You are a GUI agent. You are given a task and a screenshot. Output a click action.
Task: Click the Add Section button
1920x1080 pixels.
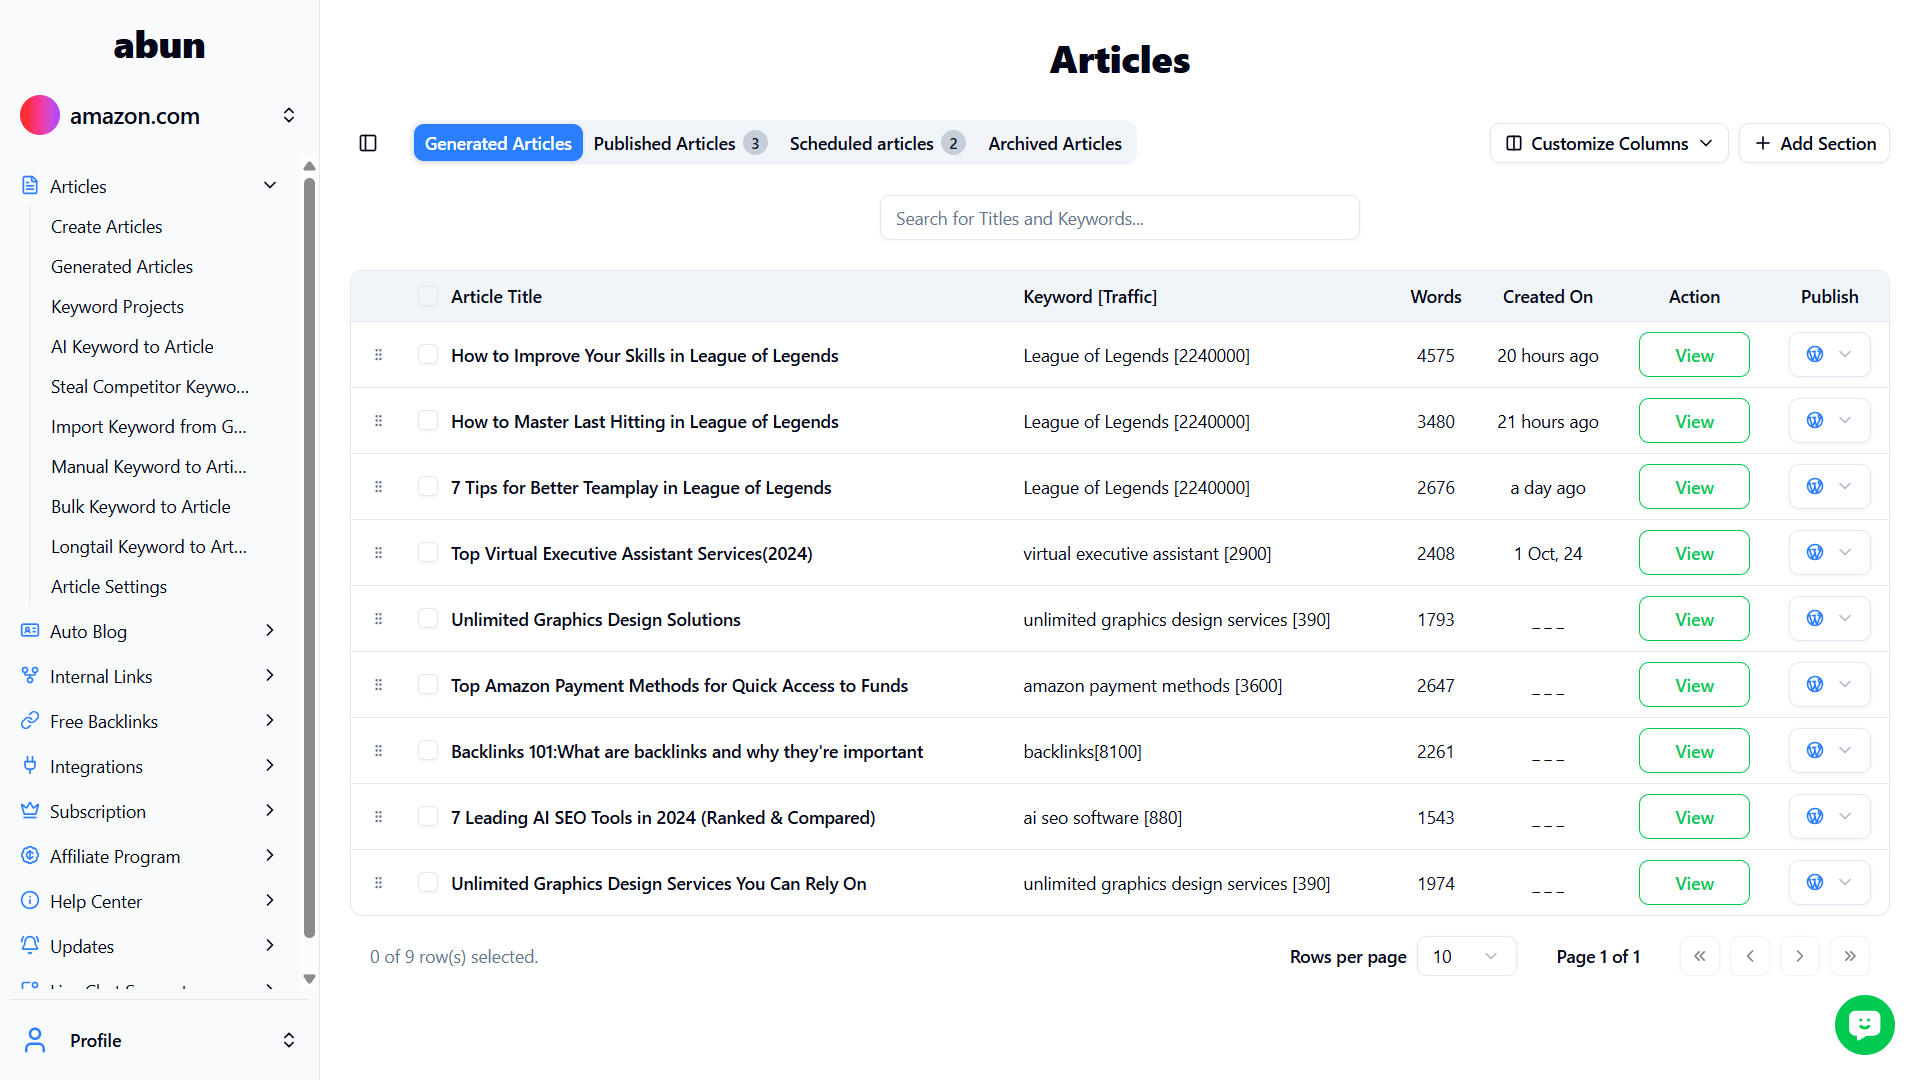(x=1814, y=143)
